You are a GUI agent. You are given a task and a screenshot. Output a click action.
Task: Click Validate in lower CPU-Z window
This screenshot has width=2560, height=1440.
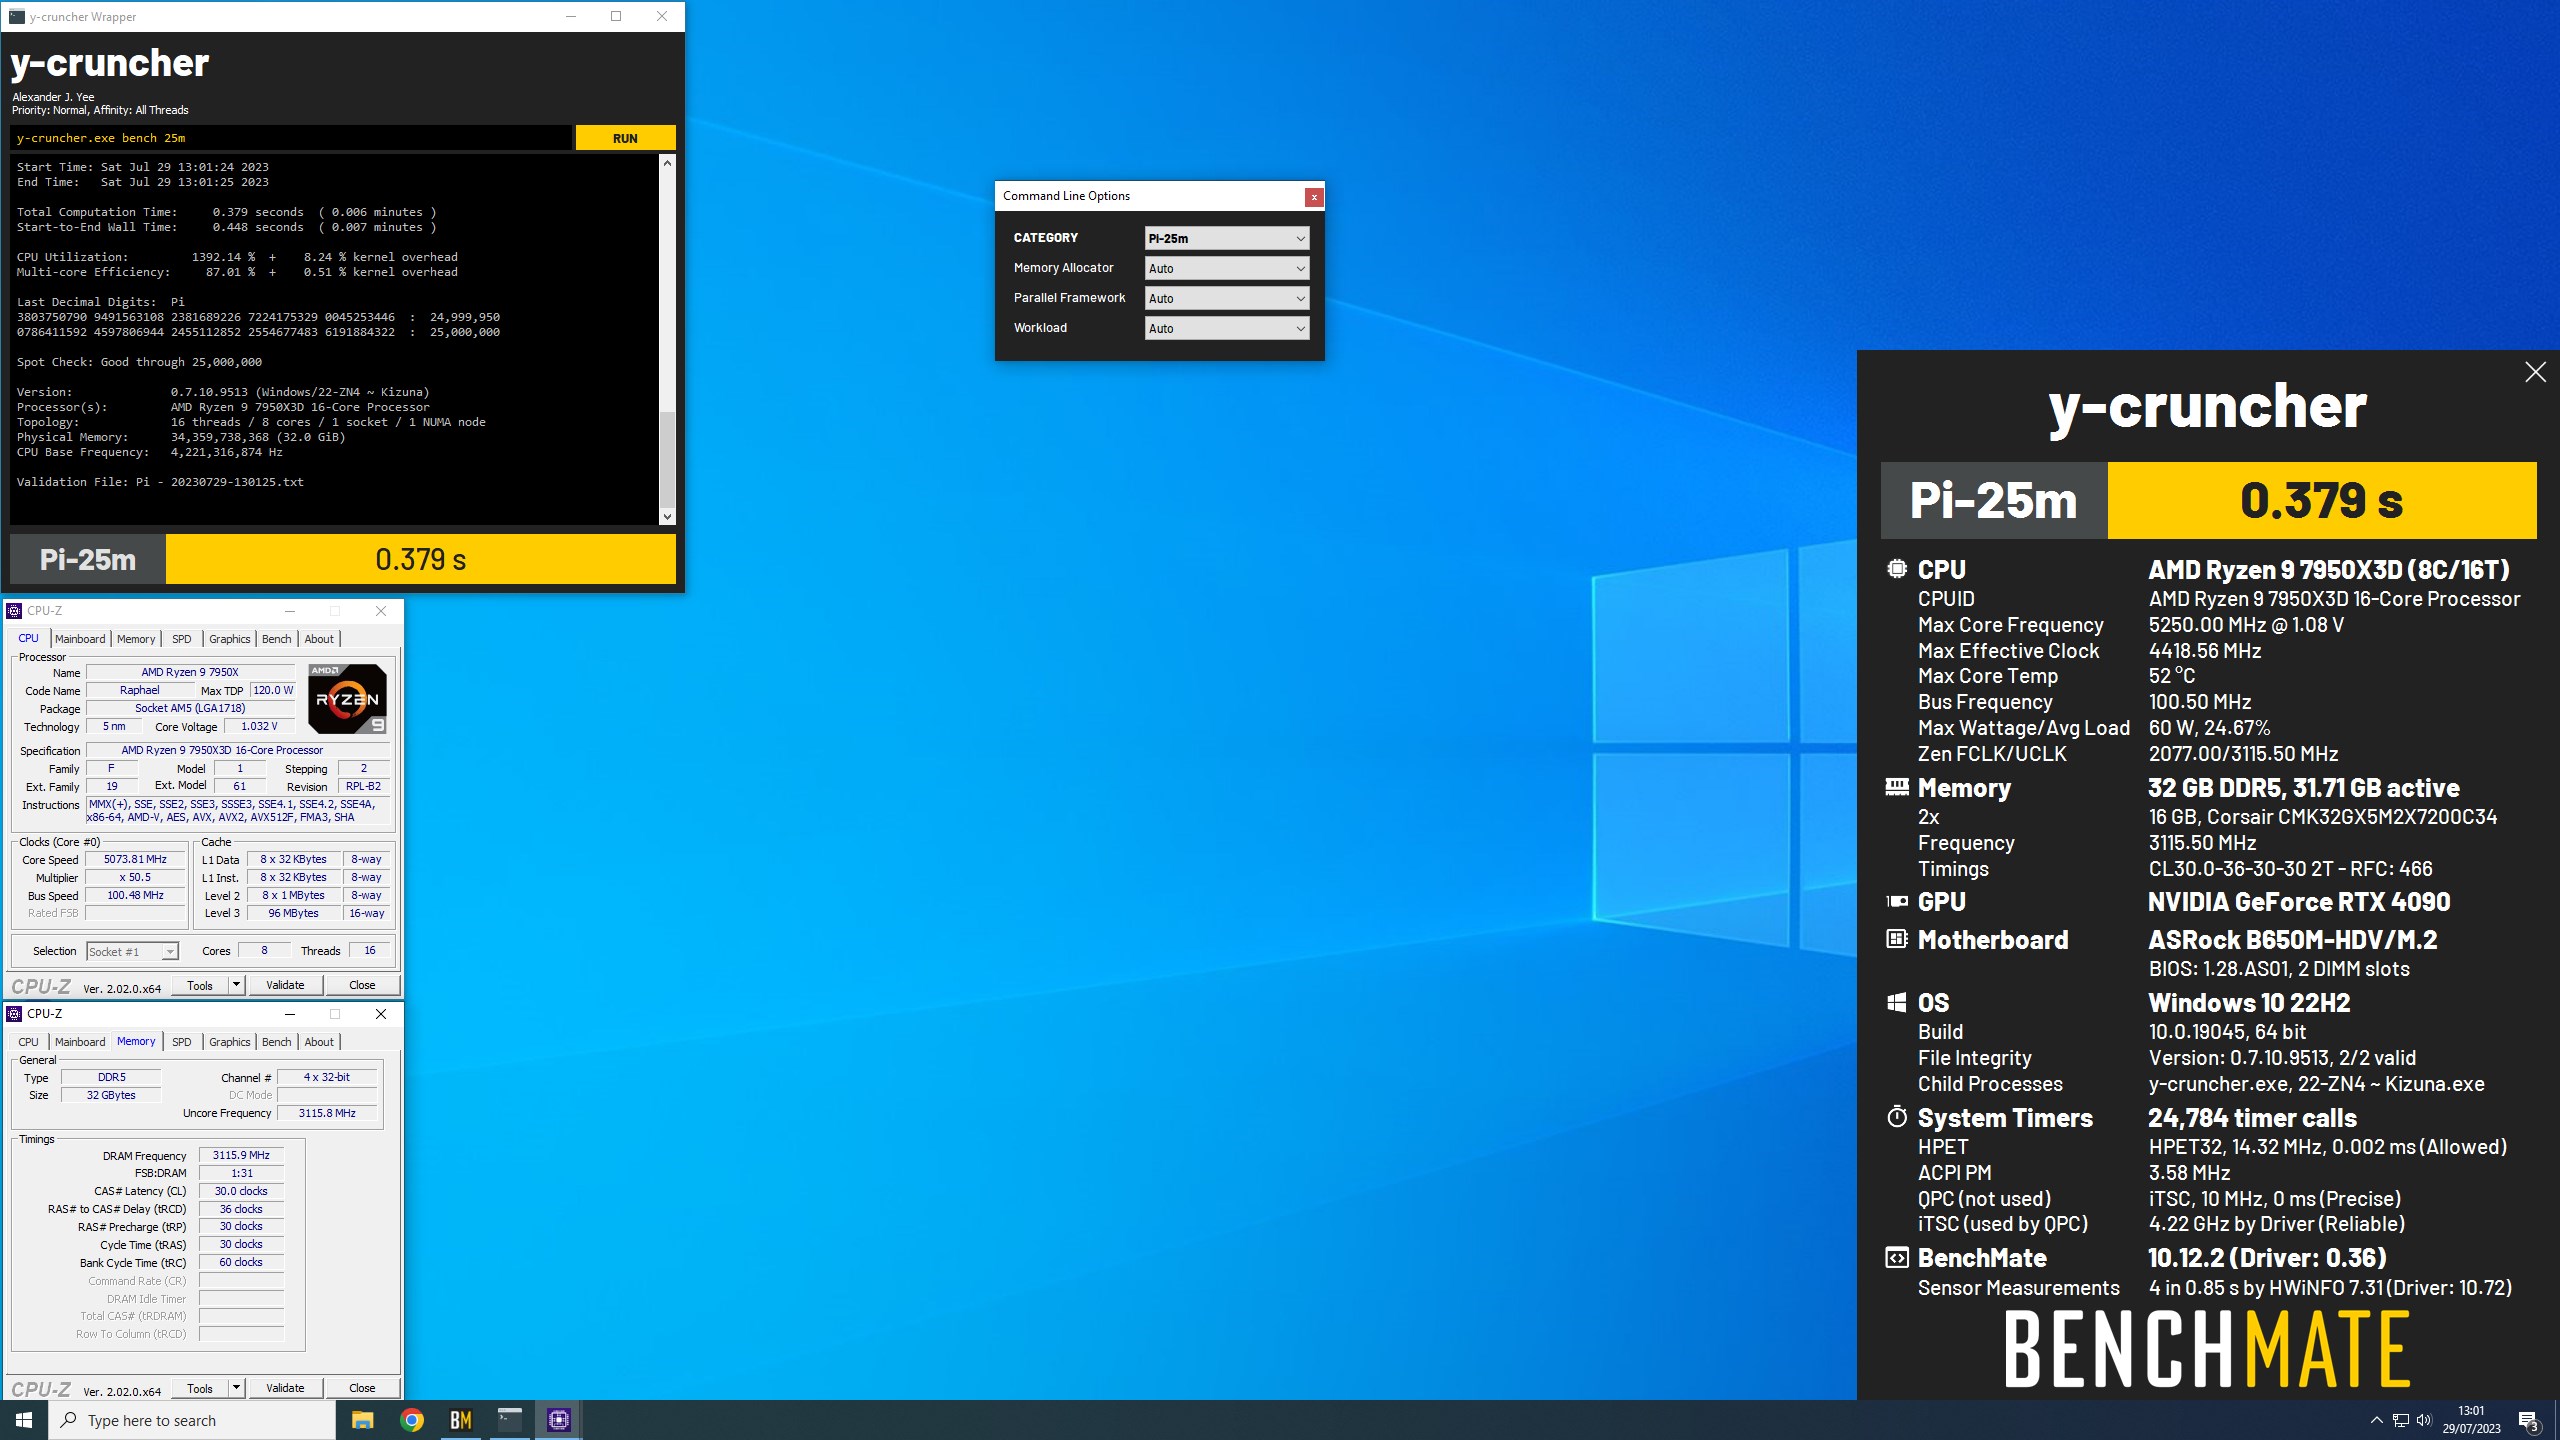coord(285,1388)
